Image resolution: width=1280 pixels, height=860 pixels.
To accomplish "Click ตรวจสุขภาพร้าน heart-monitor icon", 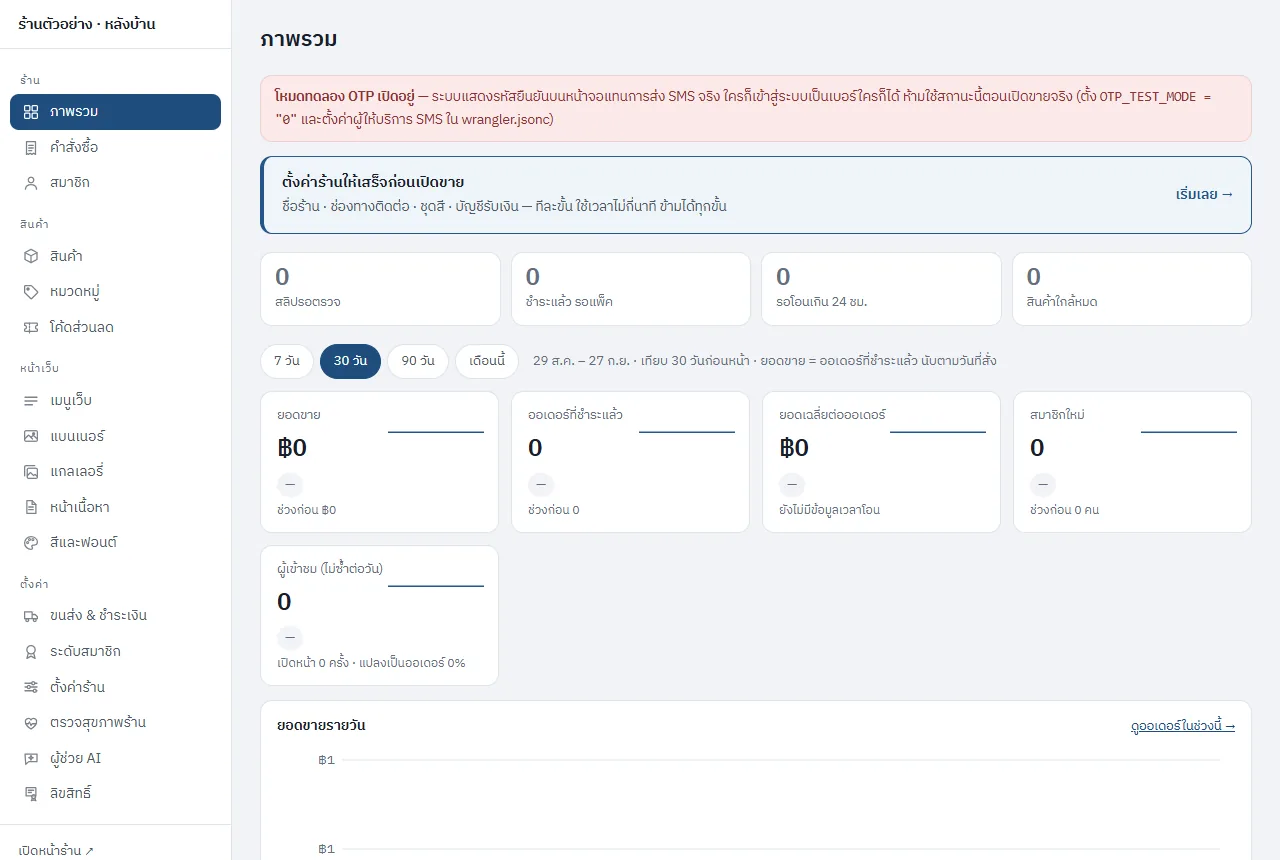I will click(x=31, y=722).
